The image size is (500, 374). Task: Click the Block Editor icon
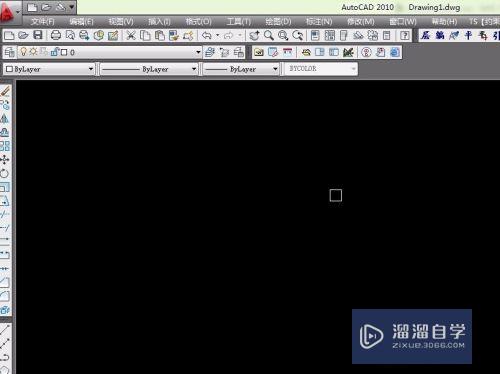(x=188, y=35)
